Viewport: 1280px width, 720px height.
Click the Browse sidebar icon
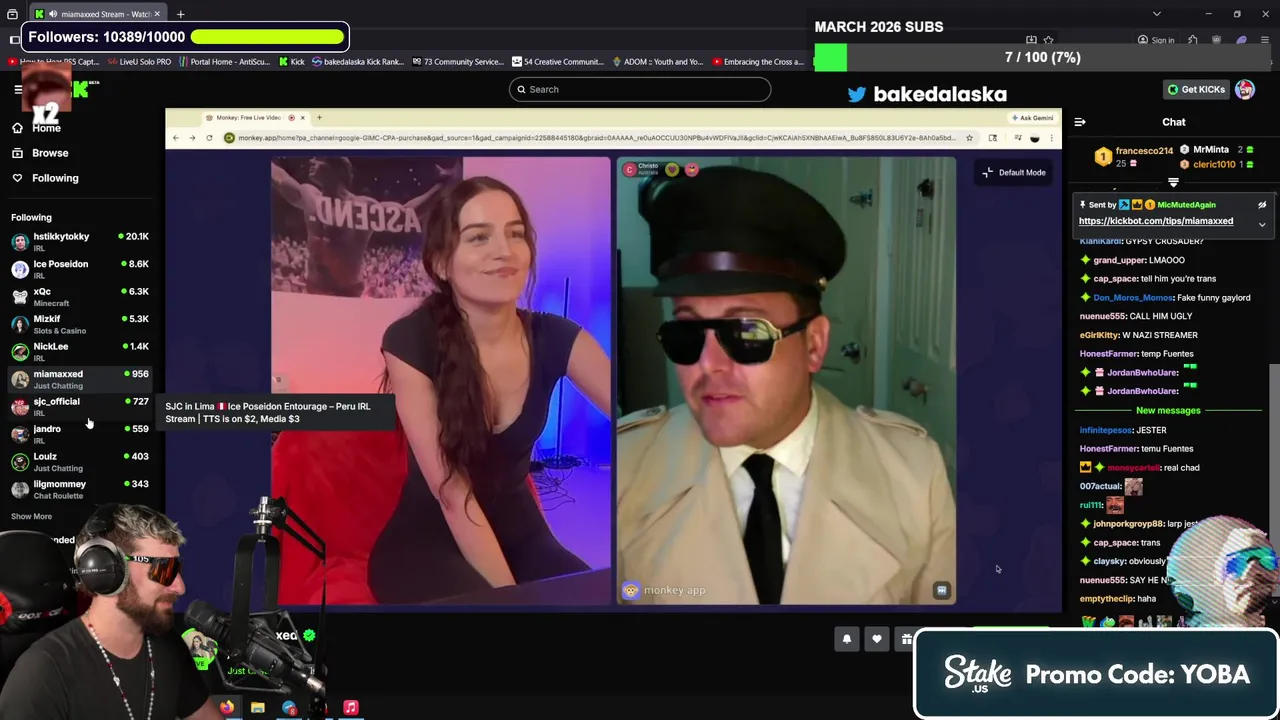click(x=17, y=153)
